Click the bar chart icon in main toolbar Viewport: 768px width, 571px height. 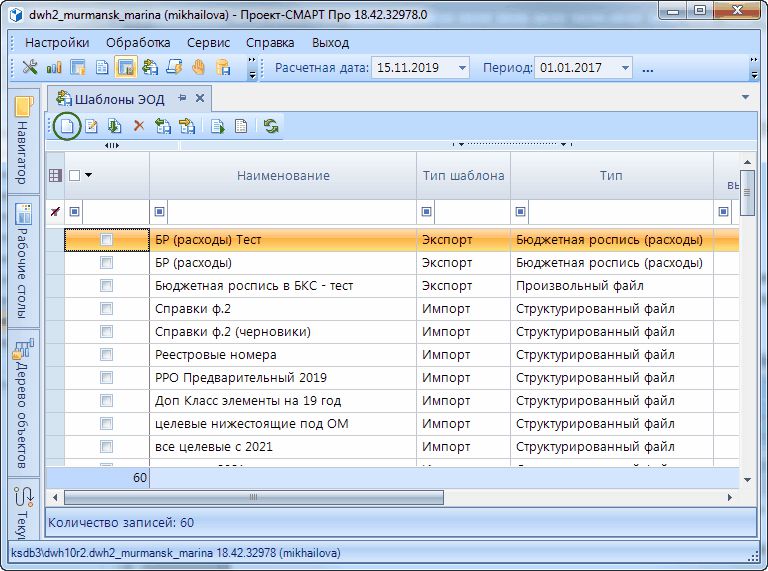coord(54,68)
